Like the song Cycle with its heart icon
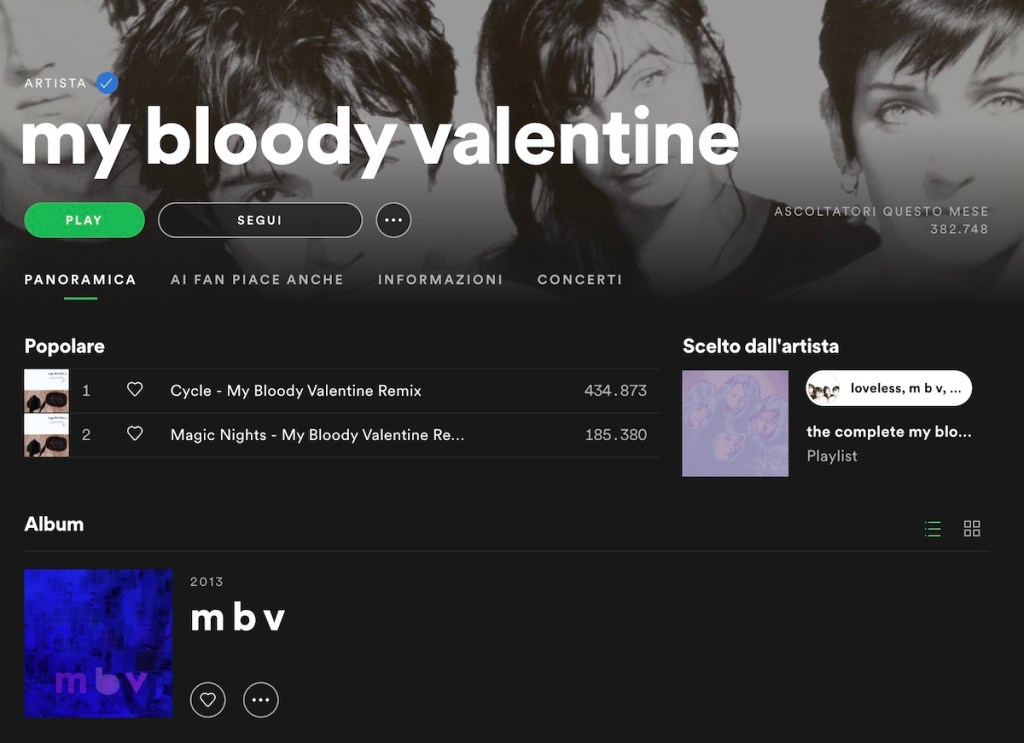This screenshot has height=743, width=1024. (x=135, y=390)
